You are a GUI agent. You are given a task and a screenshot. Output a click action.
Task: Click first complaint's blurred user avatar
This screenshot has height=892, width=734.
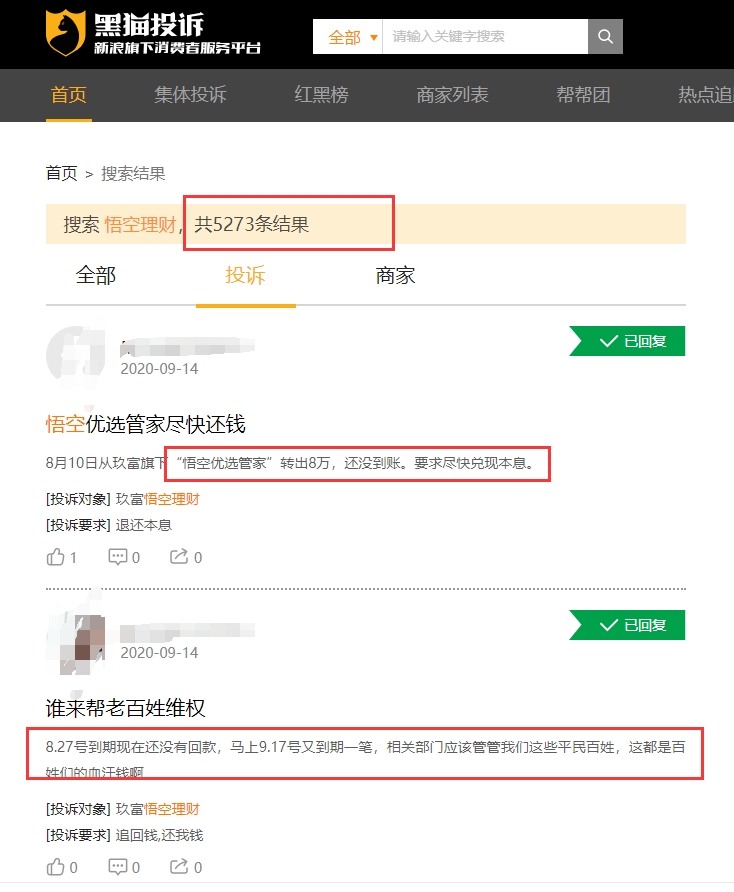click(76, 356)
